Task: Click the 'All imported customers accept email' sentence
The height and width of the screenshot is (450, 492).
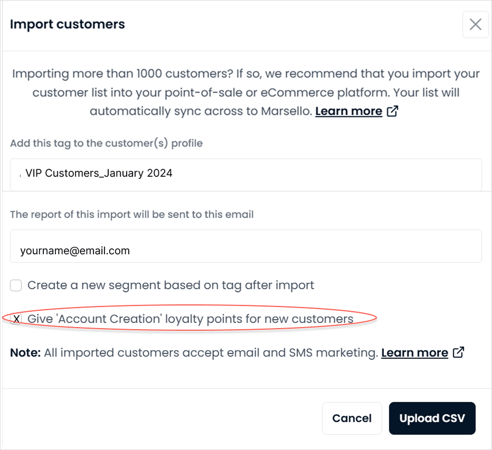Action: pyautogui.click(x=211, y=353)
